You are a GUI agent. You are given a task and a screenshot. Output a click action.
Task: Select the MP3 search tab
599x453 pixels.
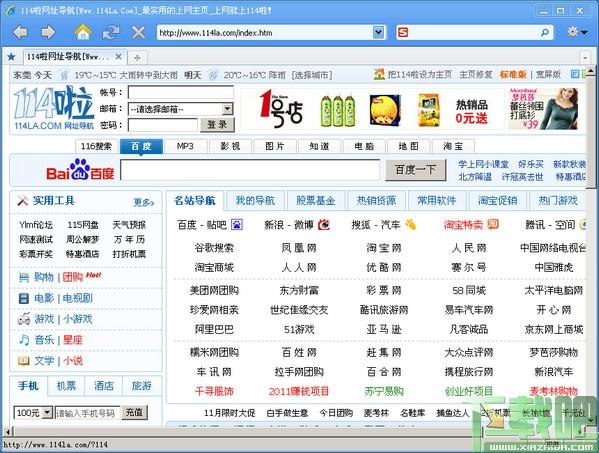coord(185,146)
